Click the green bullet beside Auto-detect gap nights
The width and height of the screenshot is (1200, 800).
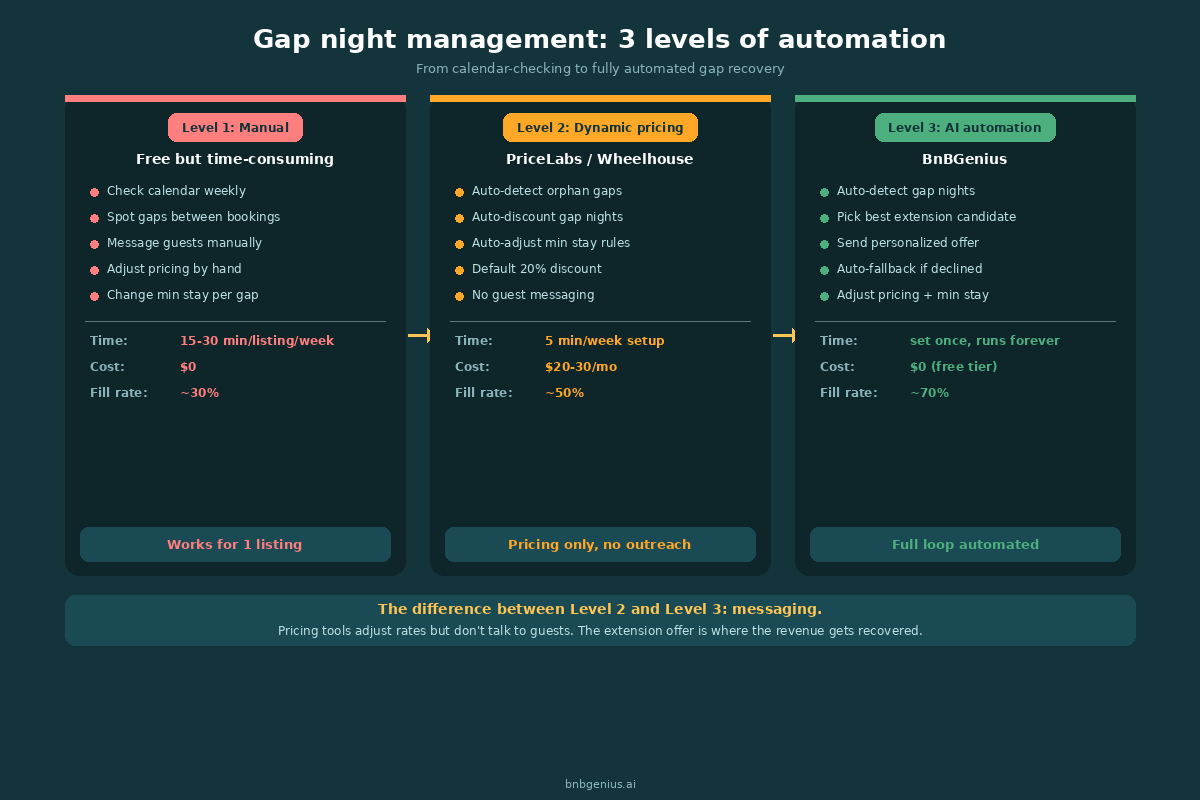pos(824,192)
